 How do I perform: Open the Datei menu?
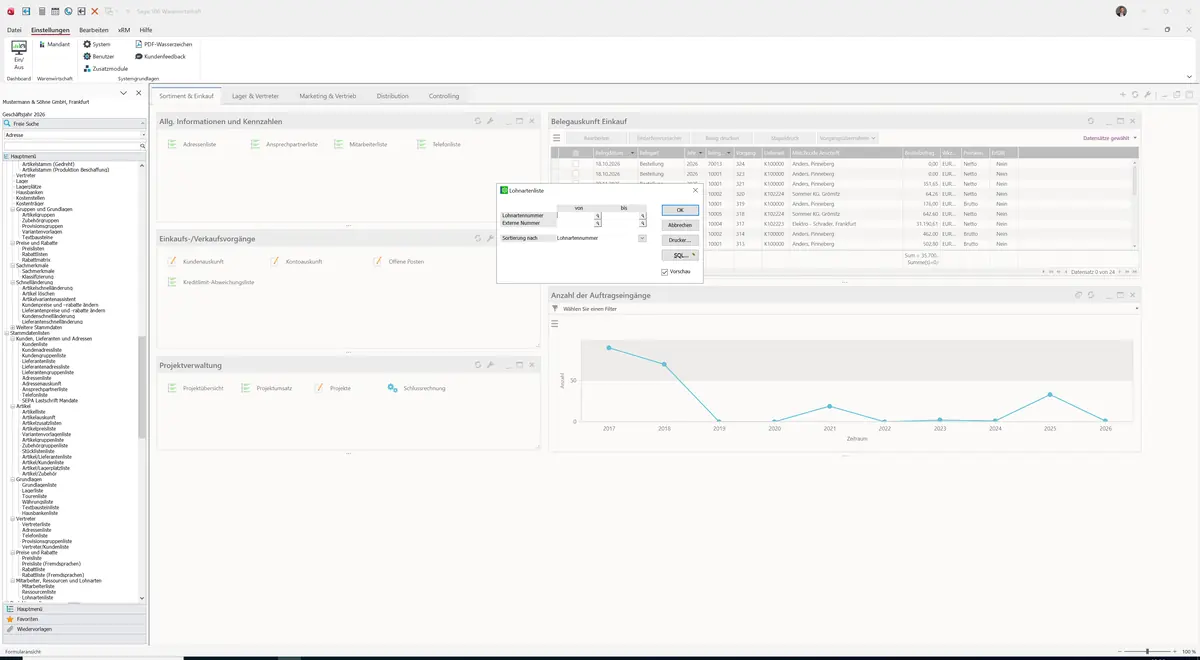pos(14,30)
